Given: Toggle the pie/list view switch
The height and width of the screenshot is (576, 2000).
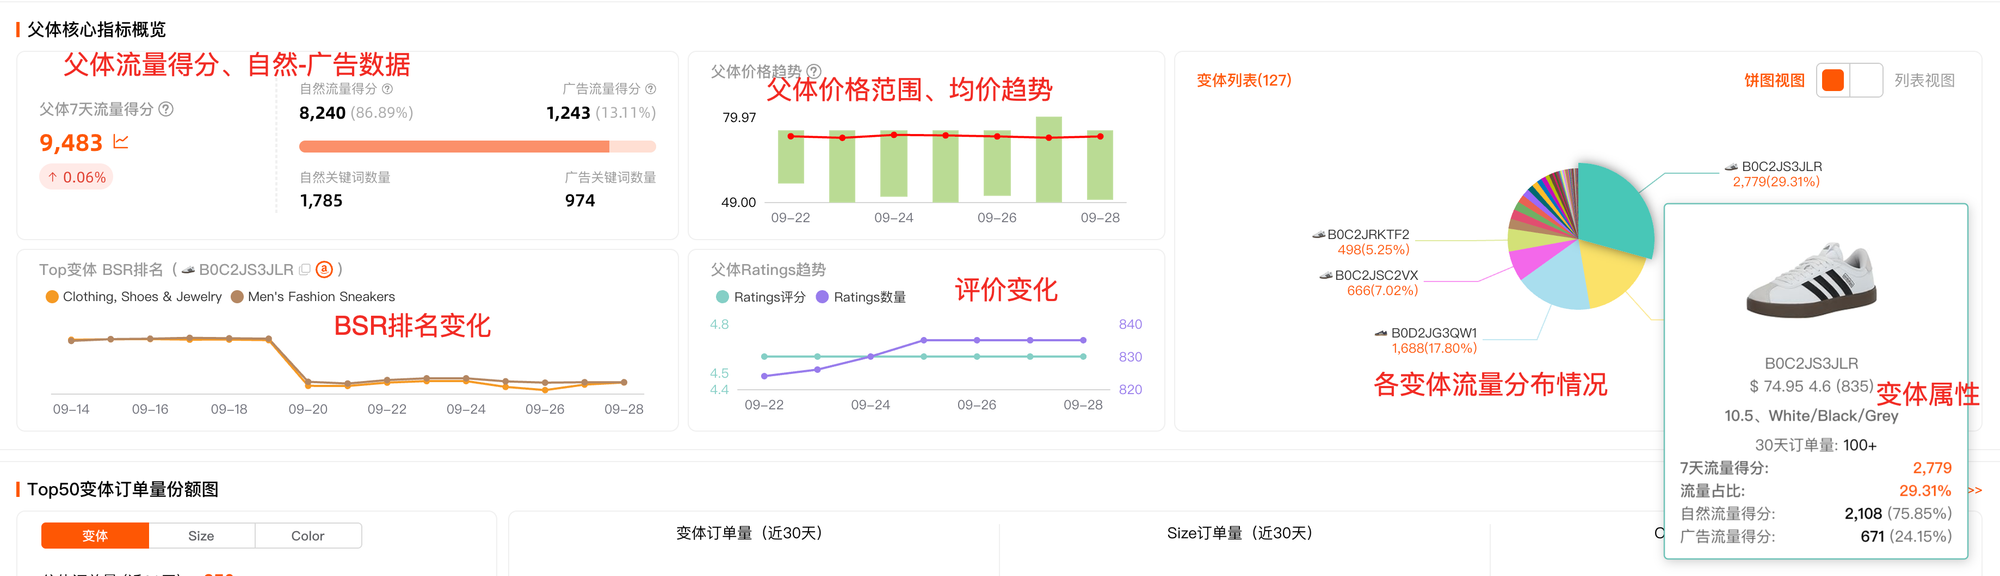Looking at the screenshot, I should tap(1849, 80).
